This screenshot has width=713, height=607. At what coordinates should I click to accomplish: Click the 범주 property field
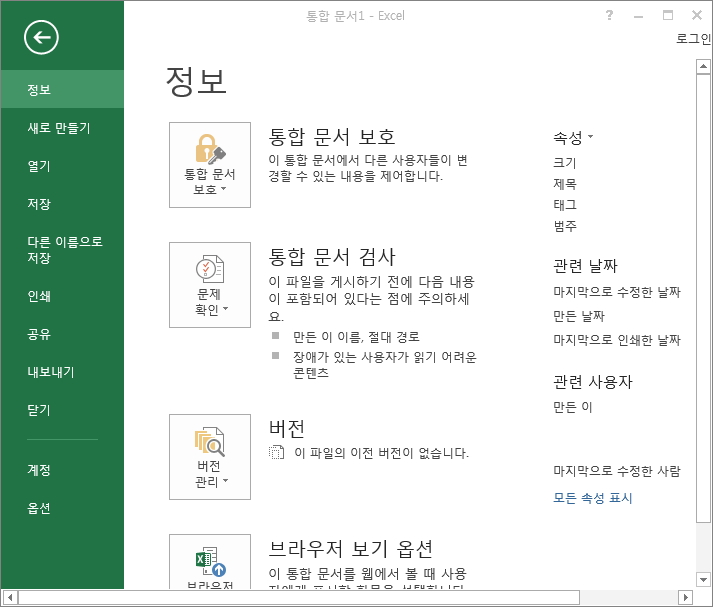pos(565,226)
